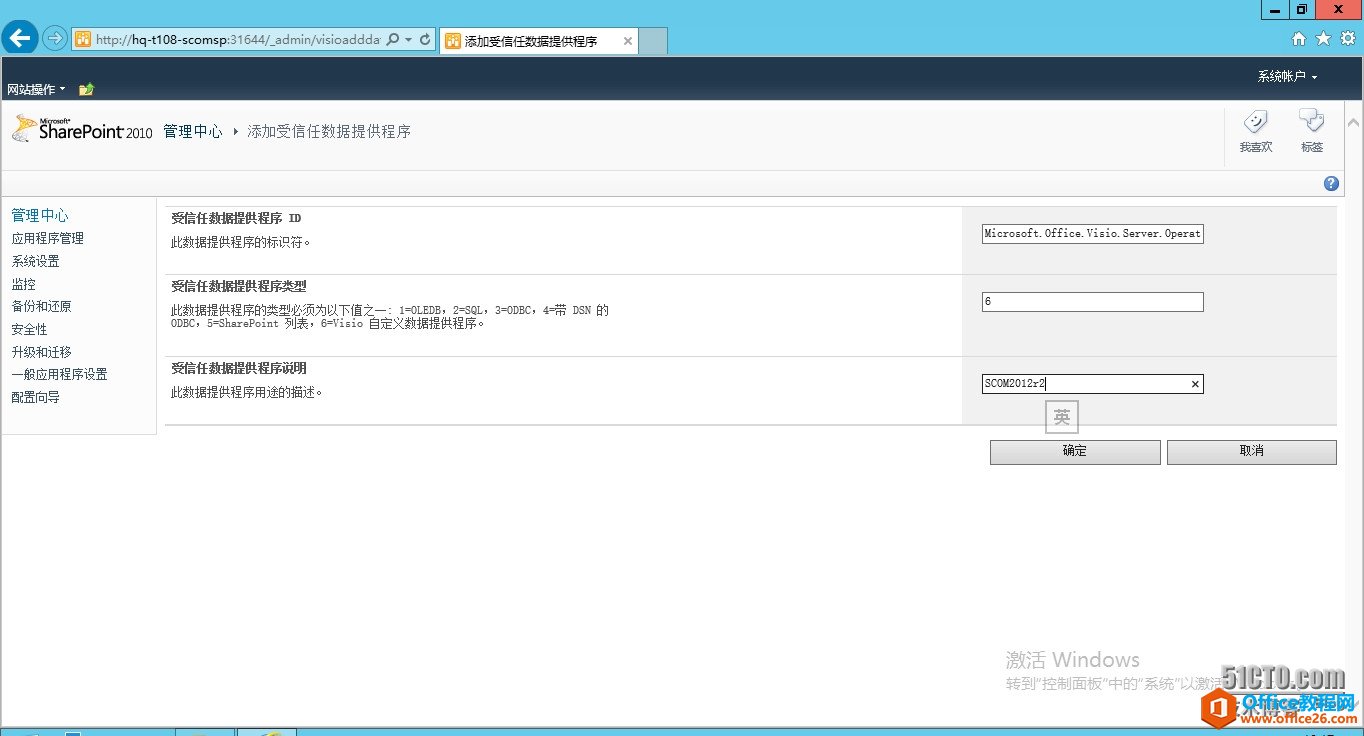Open 管理中心 in the breadcrumb

click(x=193, y=131)
